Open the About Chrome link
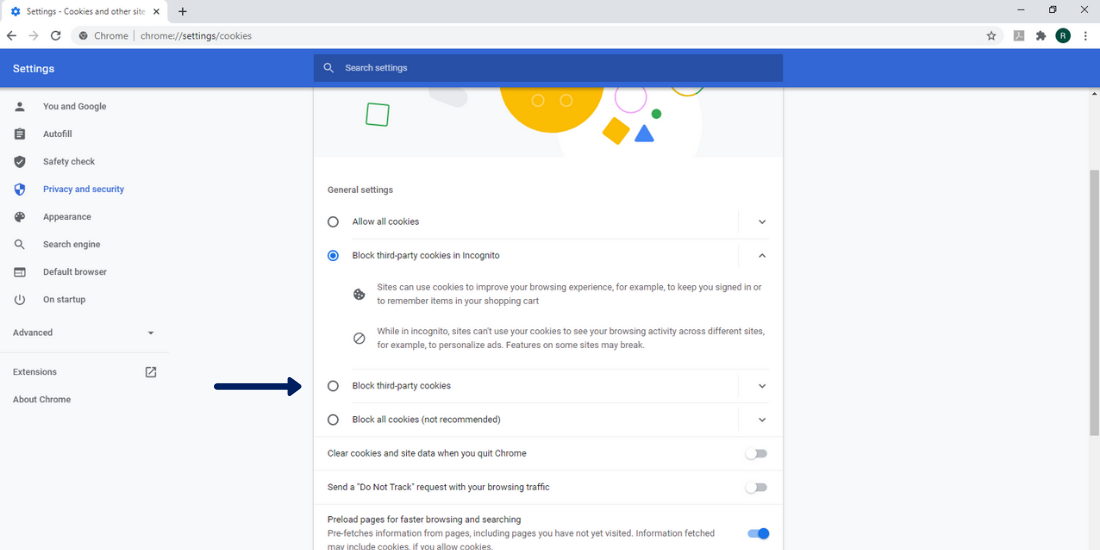Screen dimensions: 1100x550 pyautogui.click(x=42, y=400)
